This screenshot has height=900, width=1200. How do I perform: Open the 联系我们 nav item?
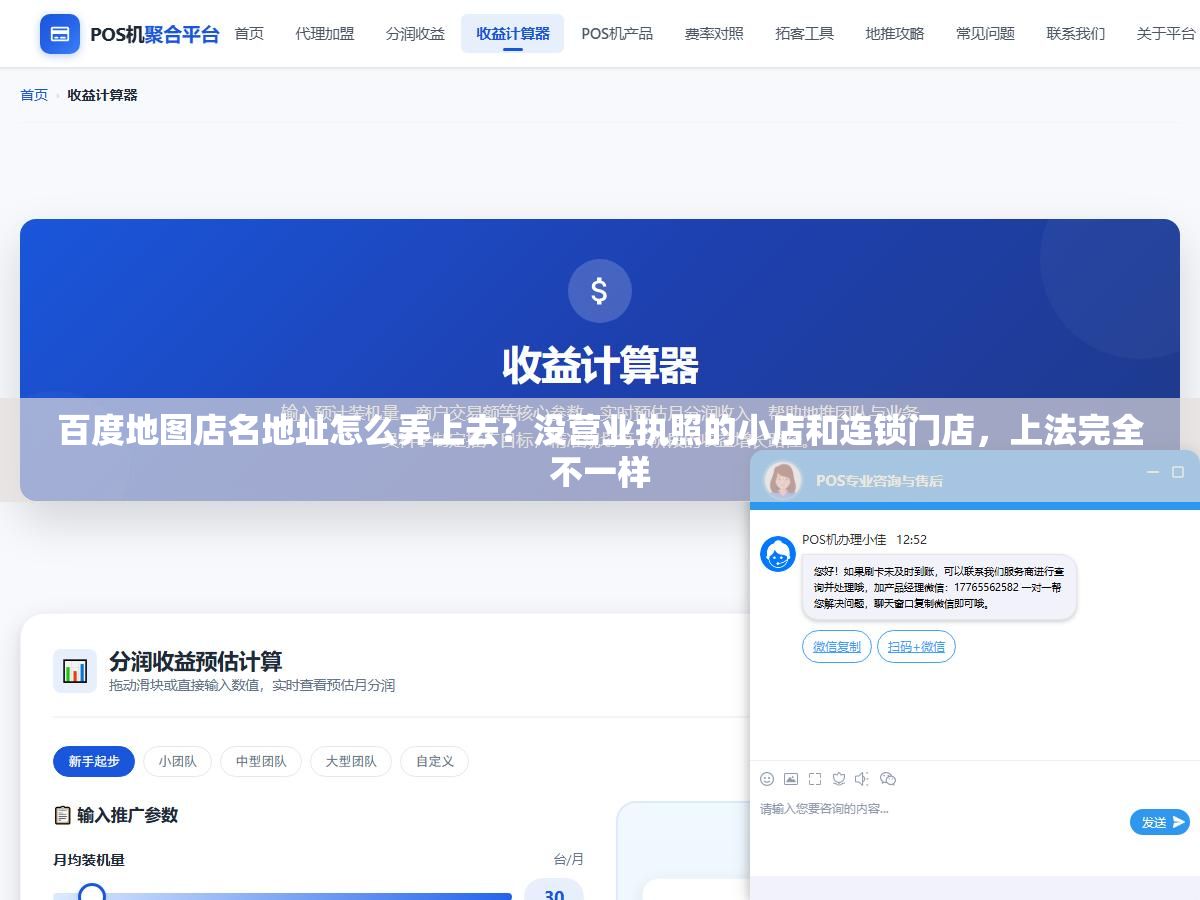(x=1076, y=34)
